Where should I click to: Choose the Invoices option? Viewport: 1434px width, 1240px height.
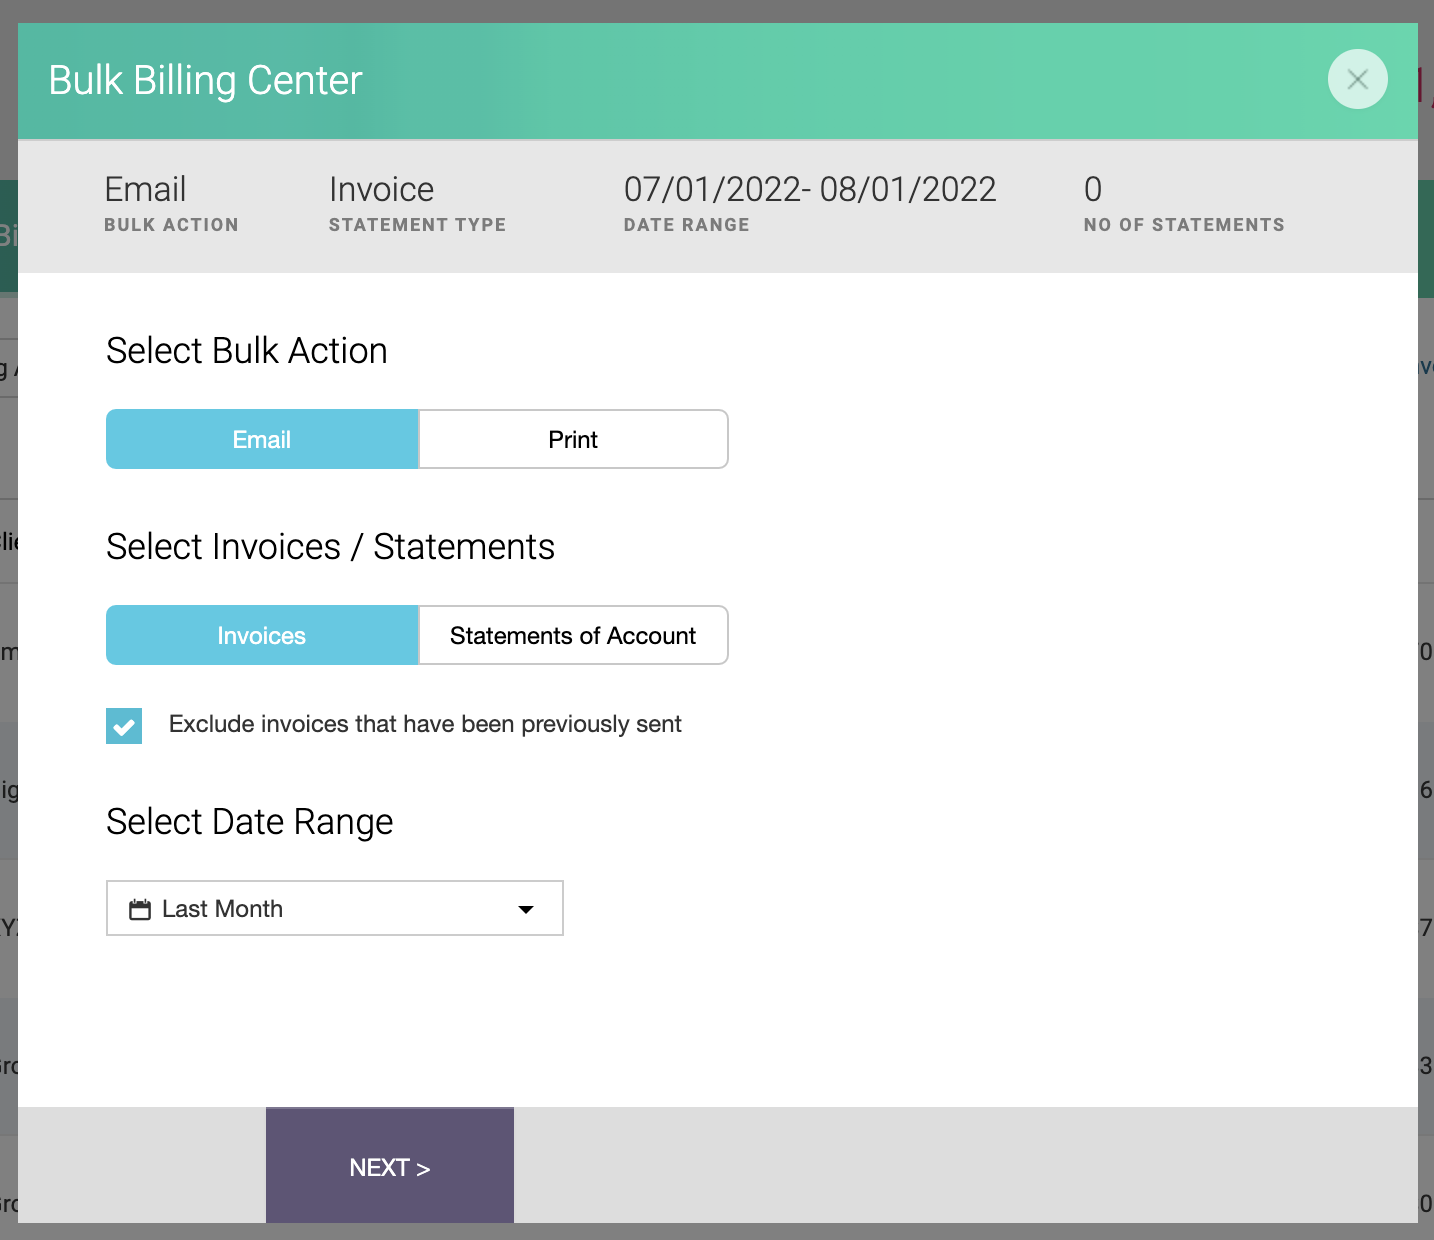point(262,635)
